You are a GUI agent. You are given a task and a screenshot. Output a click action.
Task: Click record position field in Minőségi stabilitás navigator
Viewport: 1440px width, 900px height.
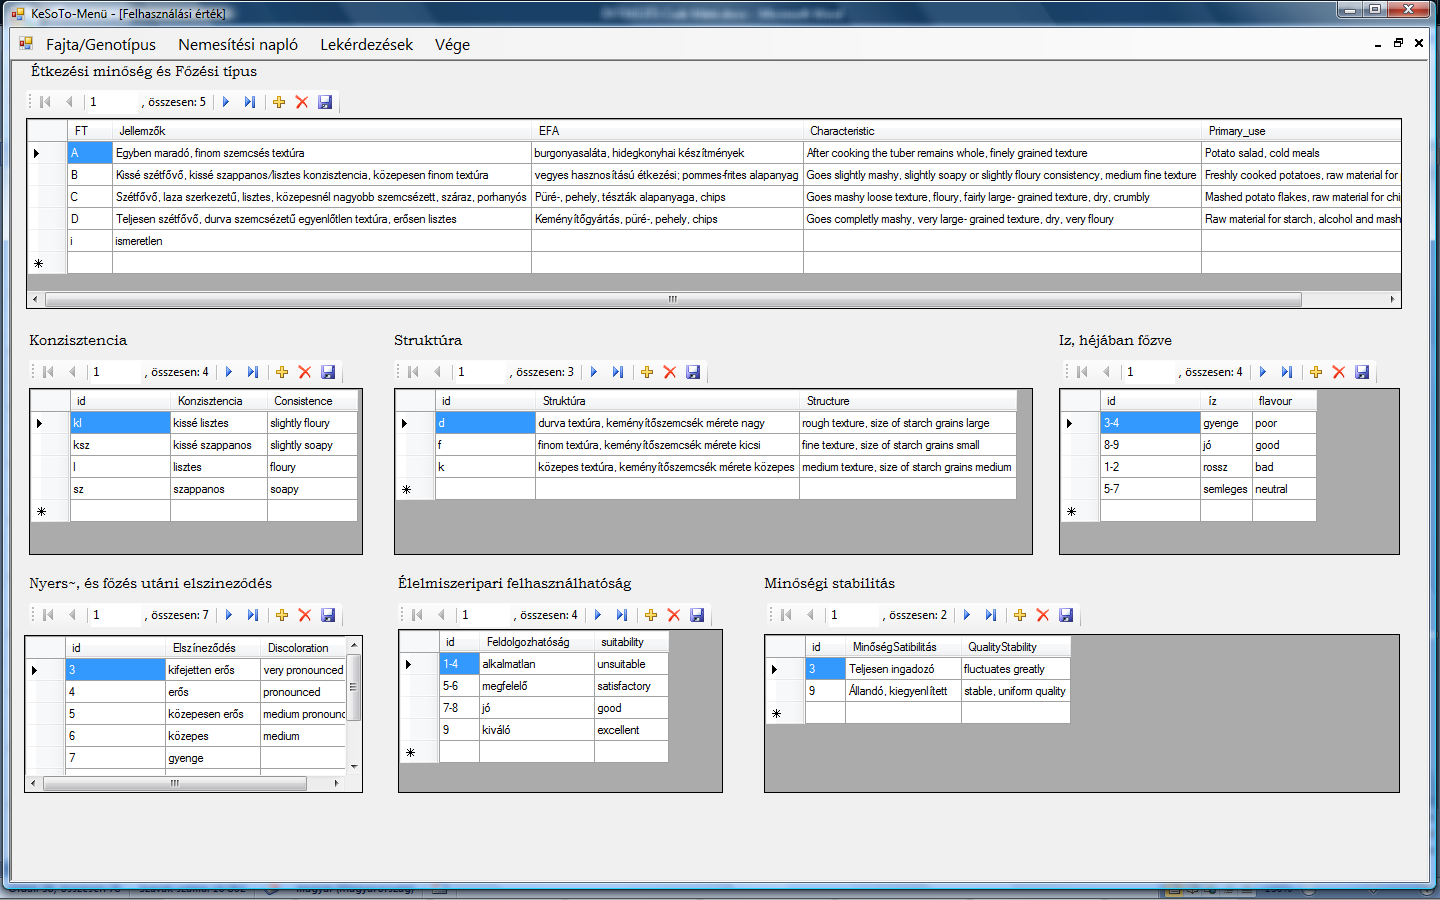pos(853,615)
